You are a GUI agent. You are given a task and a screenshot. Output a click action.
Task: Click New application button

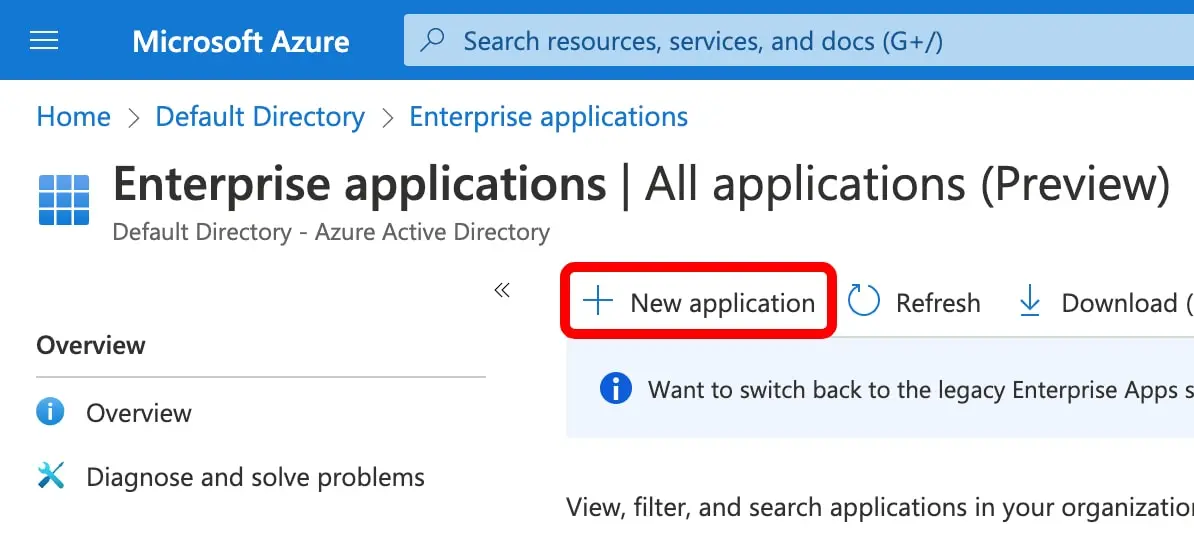click(x=698, y=303)
